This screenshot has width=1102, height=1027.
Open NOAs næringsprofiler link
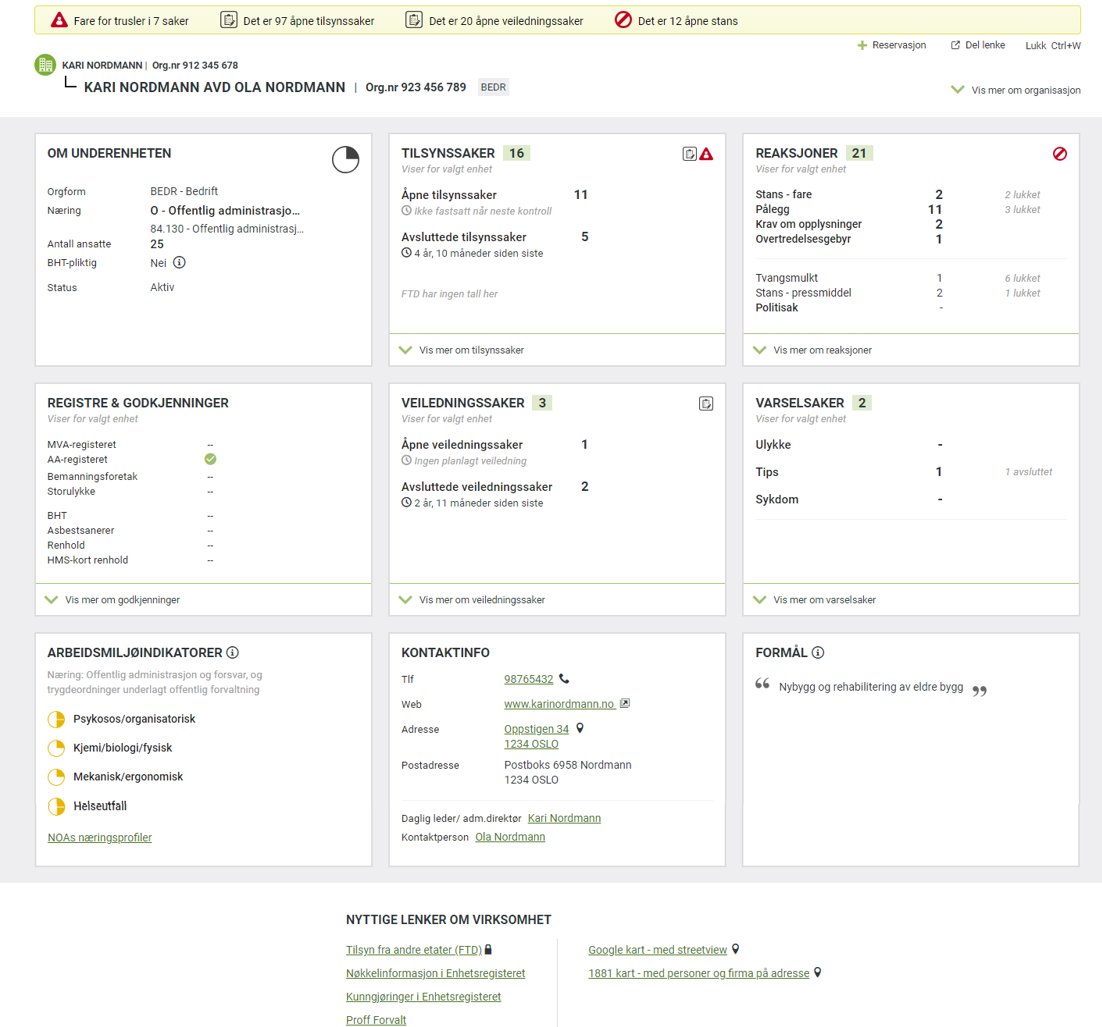pyautogui.click(x=100, y=838)
